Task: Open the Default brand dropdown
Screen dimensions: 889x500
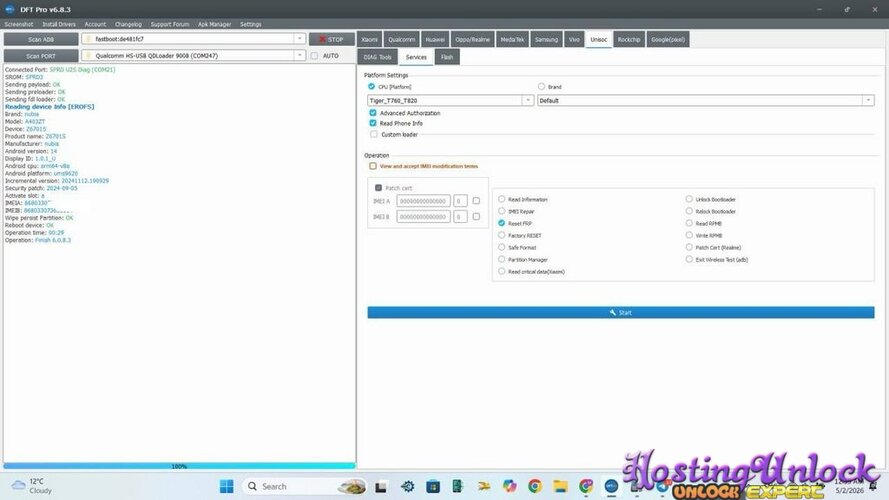Action: 705,100
